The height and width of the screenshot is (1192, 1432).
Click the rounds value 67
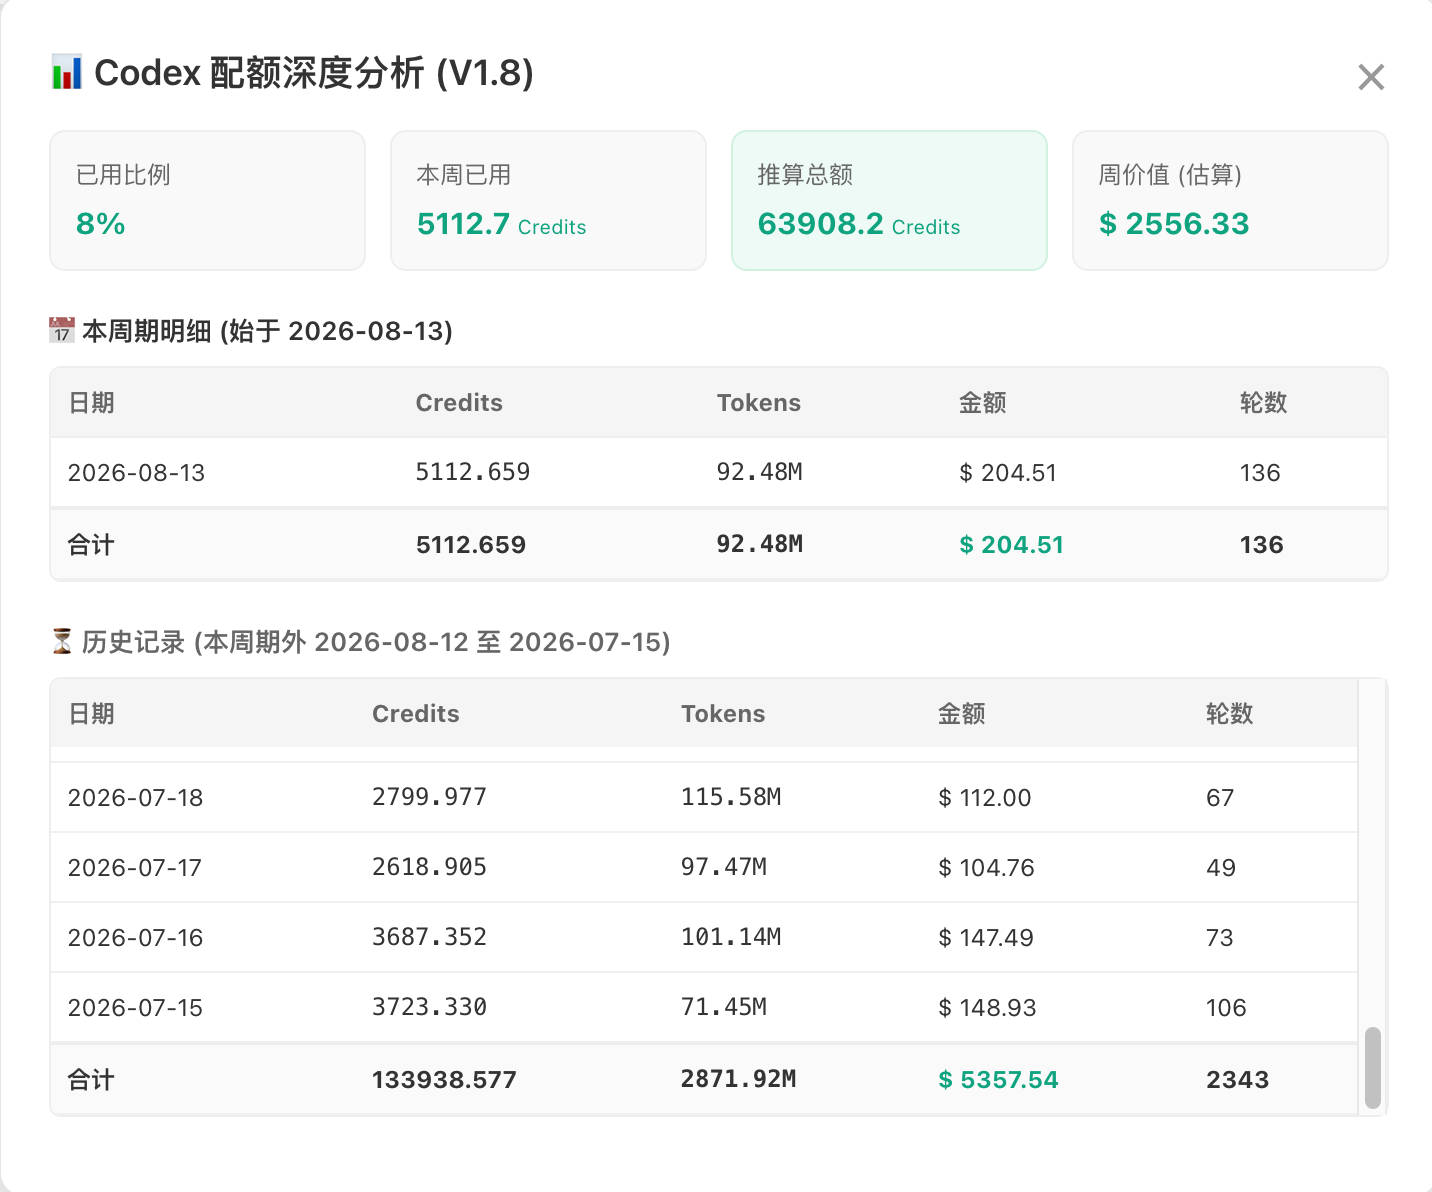(x=1220, y=798)
